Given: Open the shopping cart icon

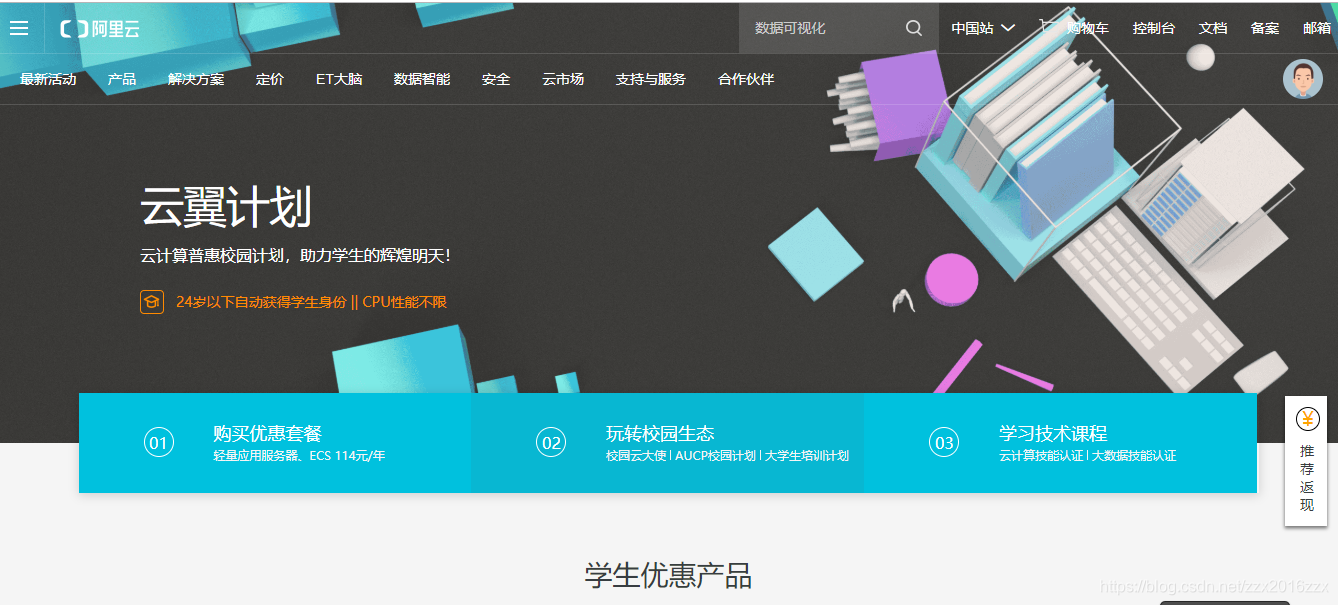Looking at the screenshot, I should point(1048,27).
